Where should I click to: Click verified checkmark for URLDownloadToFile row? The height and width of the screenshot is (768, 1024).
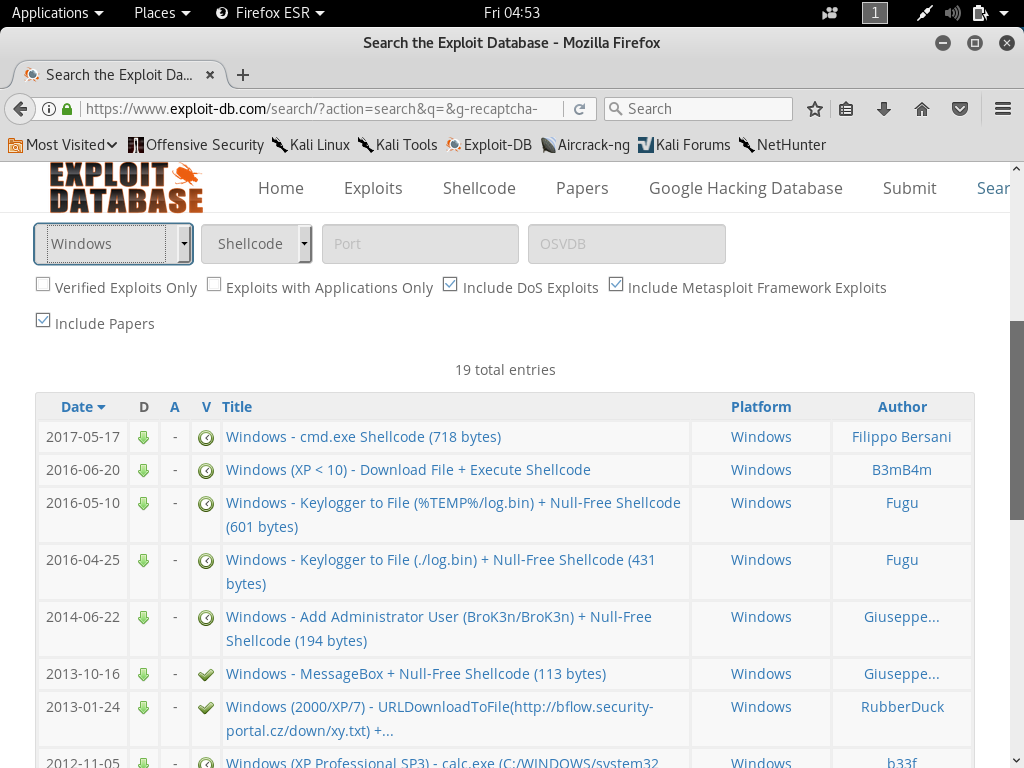pos(206,708)
